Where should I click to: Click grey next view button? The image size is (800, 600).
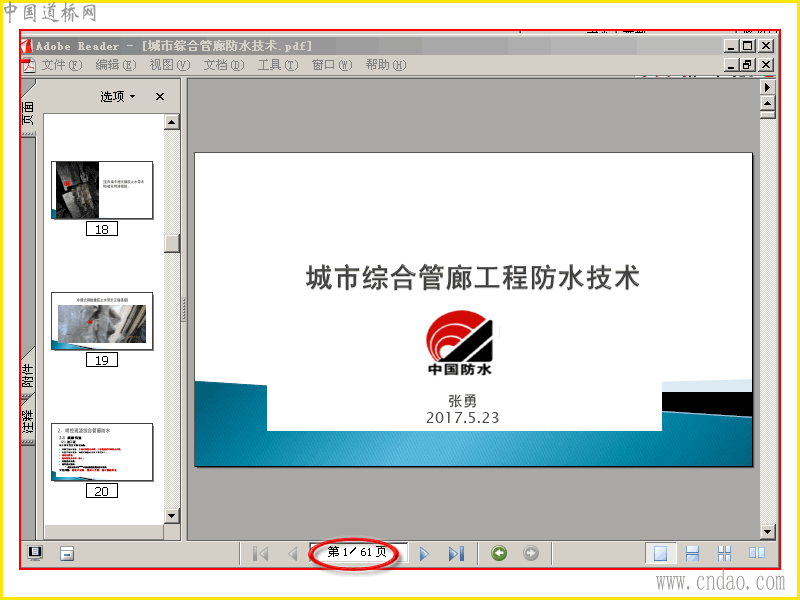pyautogui.click(x=531, y=553)
